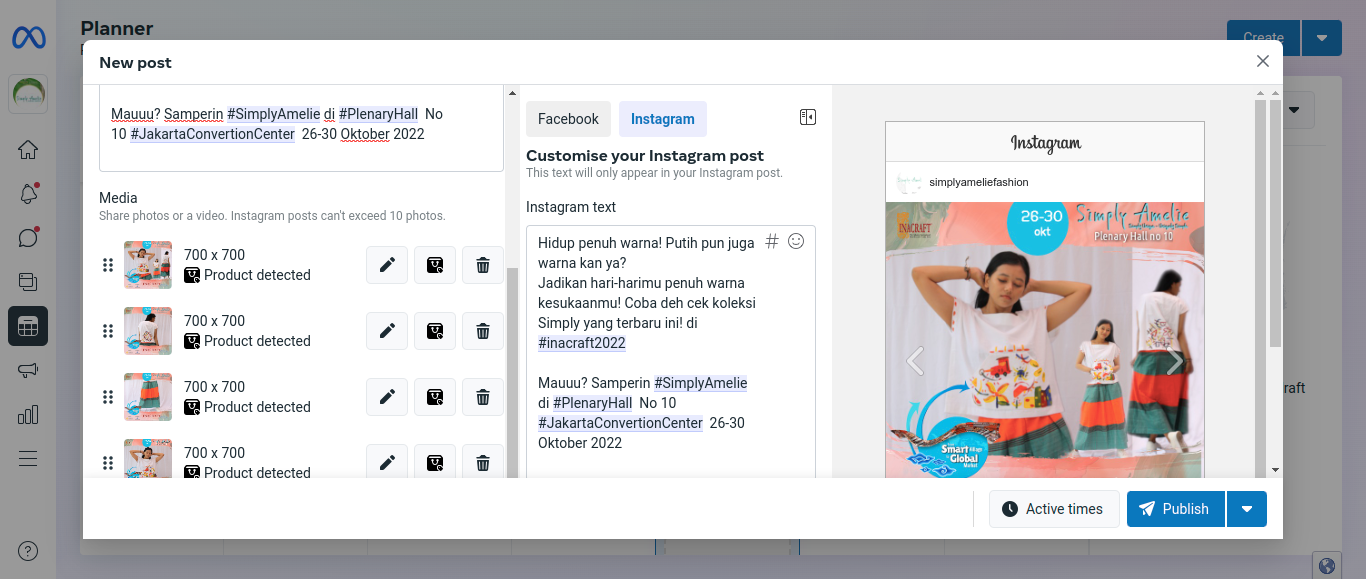The width and height of the screenshot is (1366, 579).
Task: Open the Insights bar chart icon
Action: (x=28, y=414)
